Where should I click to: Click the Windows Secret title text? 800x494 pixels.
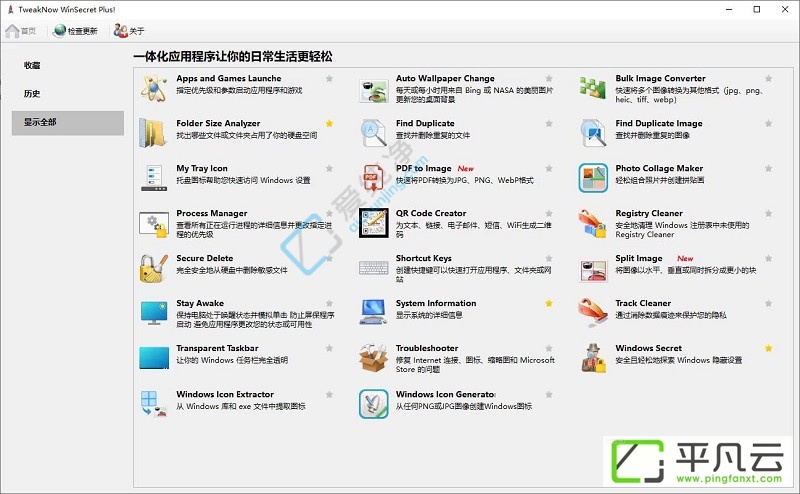pyautogui.click(x=648, y=348)
